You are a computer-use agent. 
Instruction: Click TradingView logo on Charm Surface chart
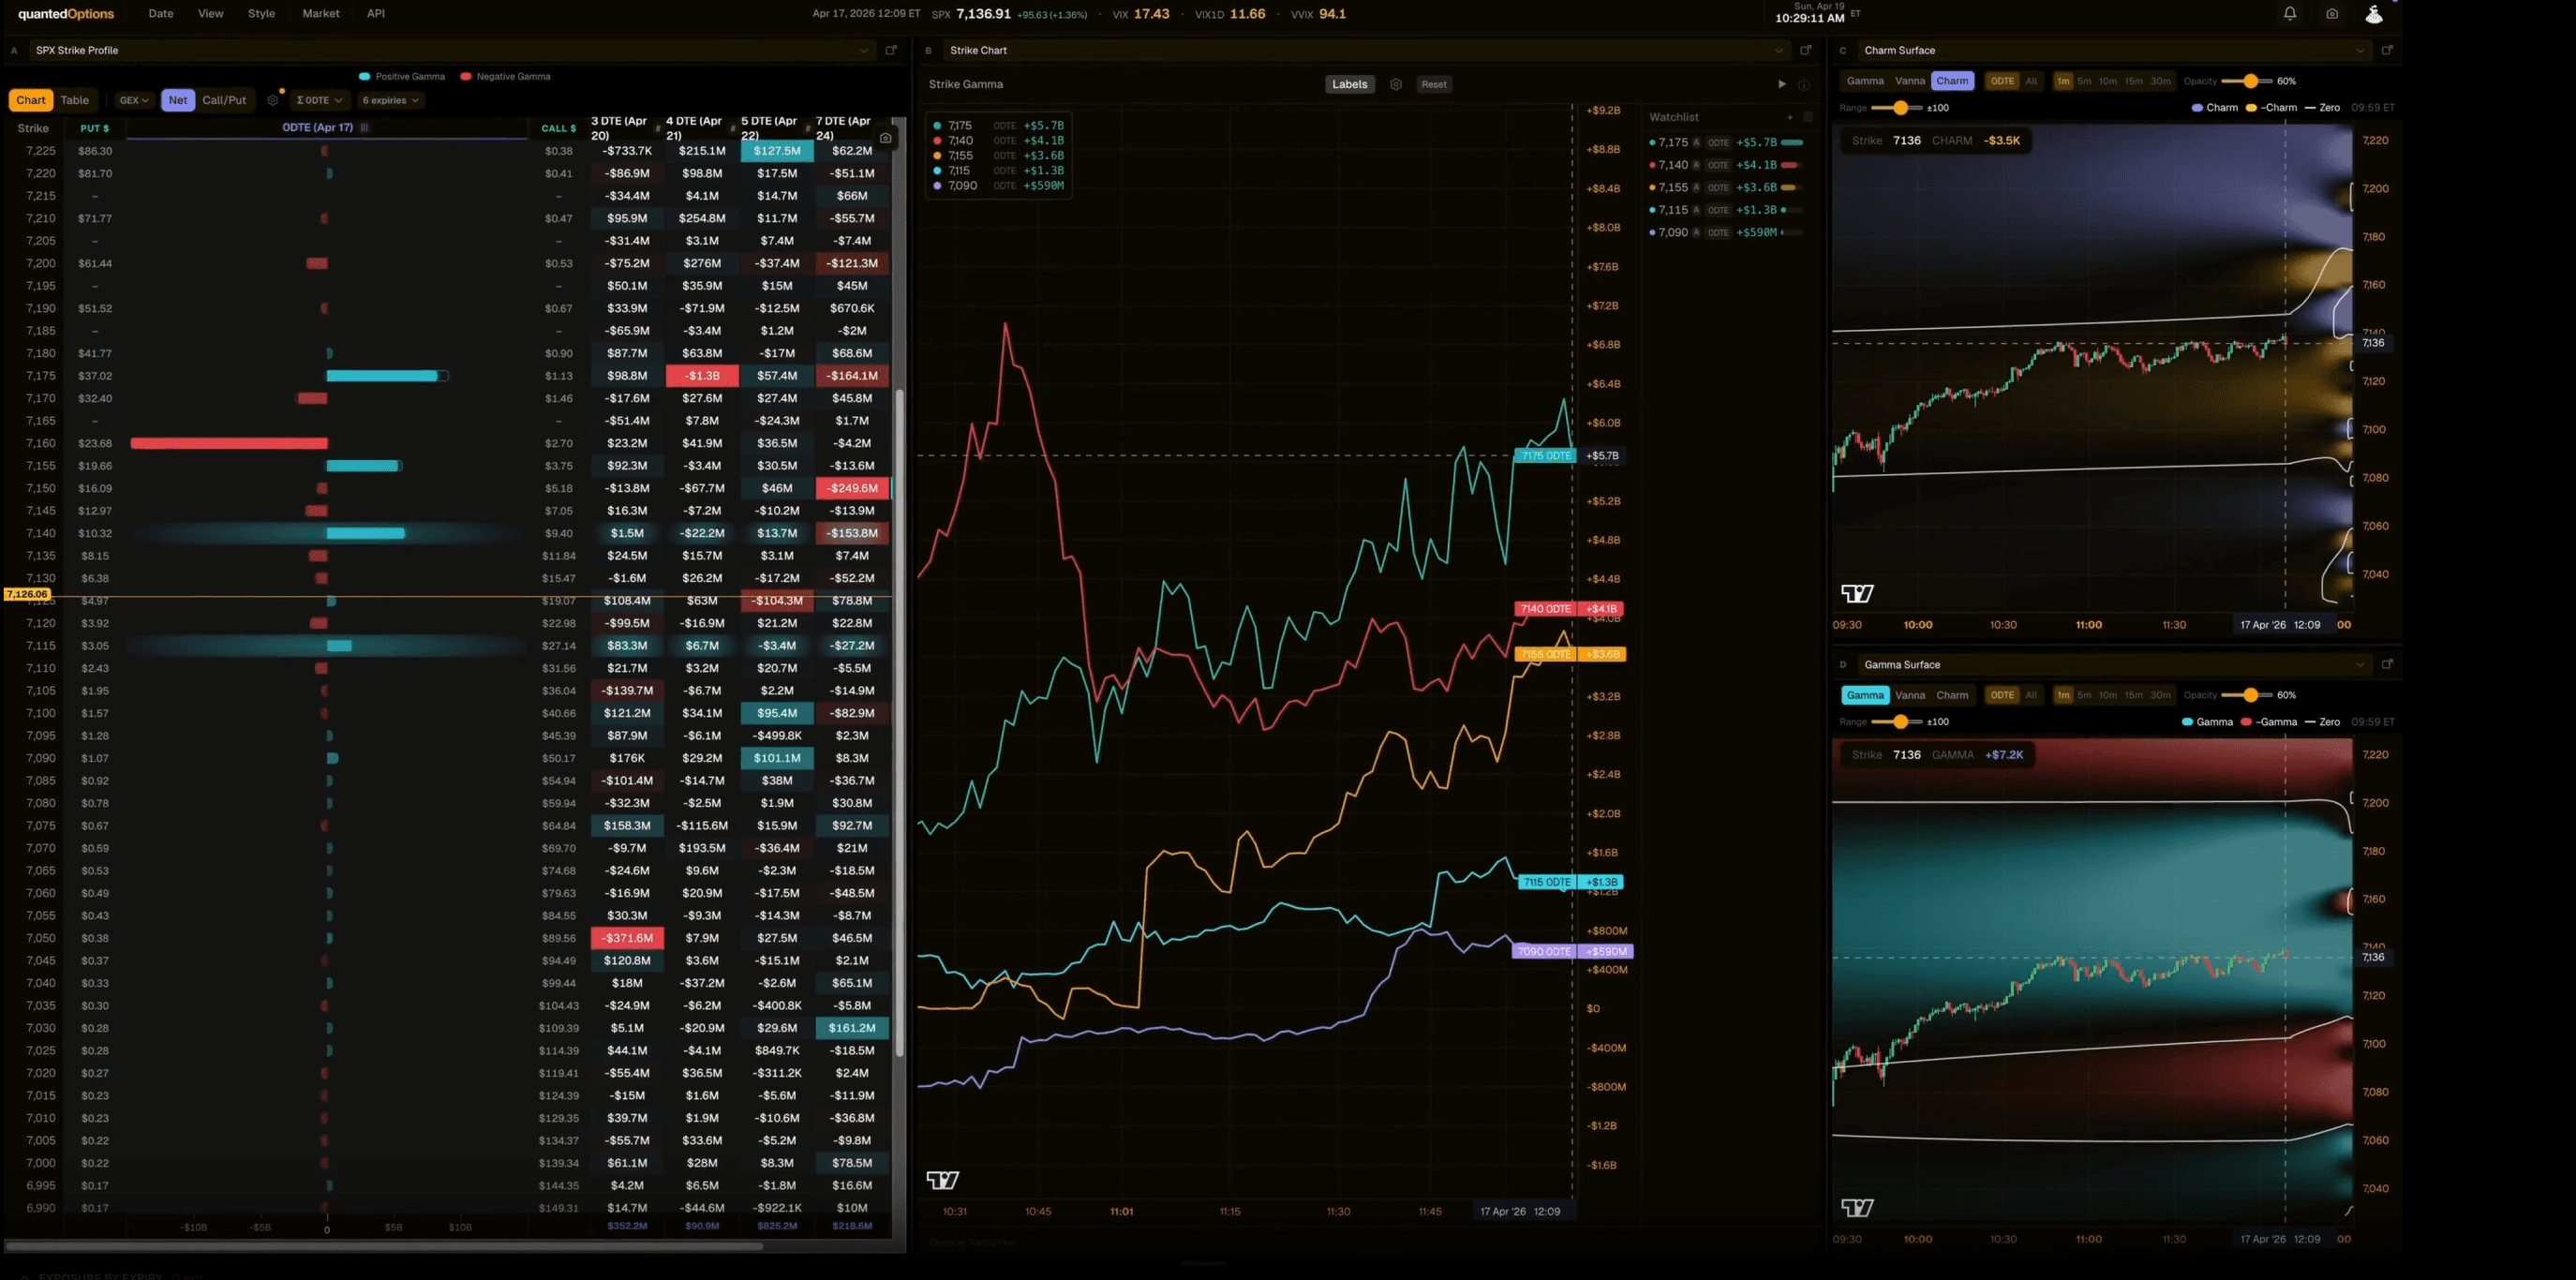[x=1857, y=594]
